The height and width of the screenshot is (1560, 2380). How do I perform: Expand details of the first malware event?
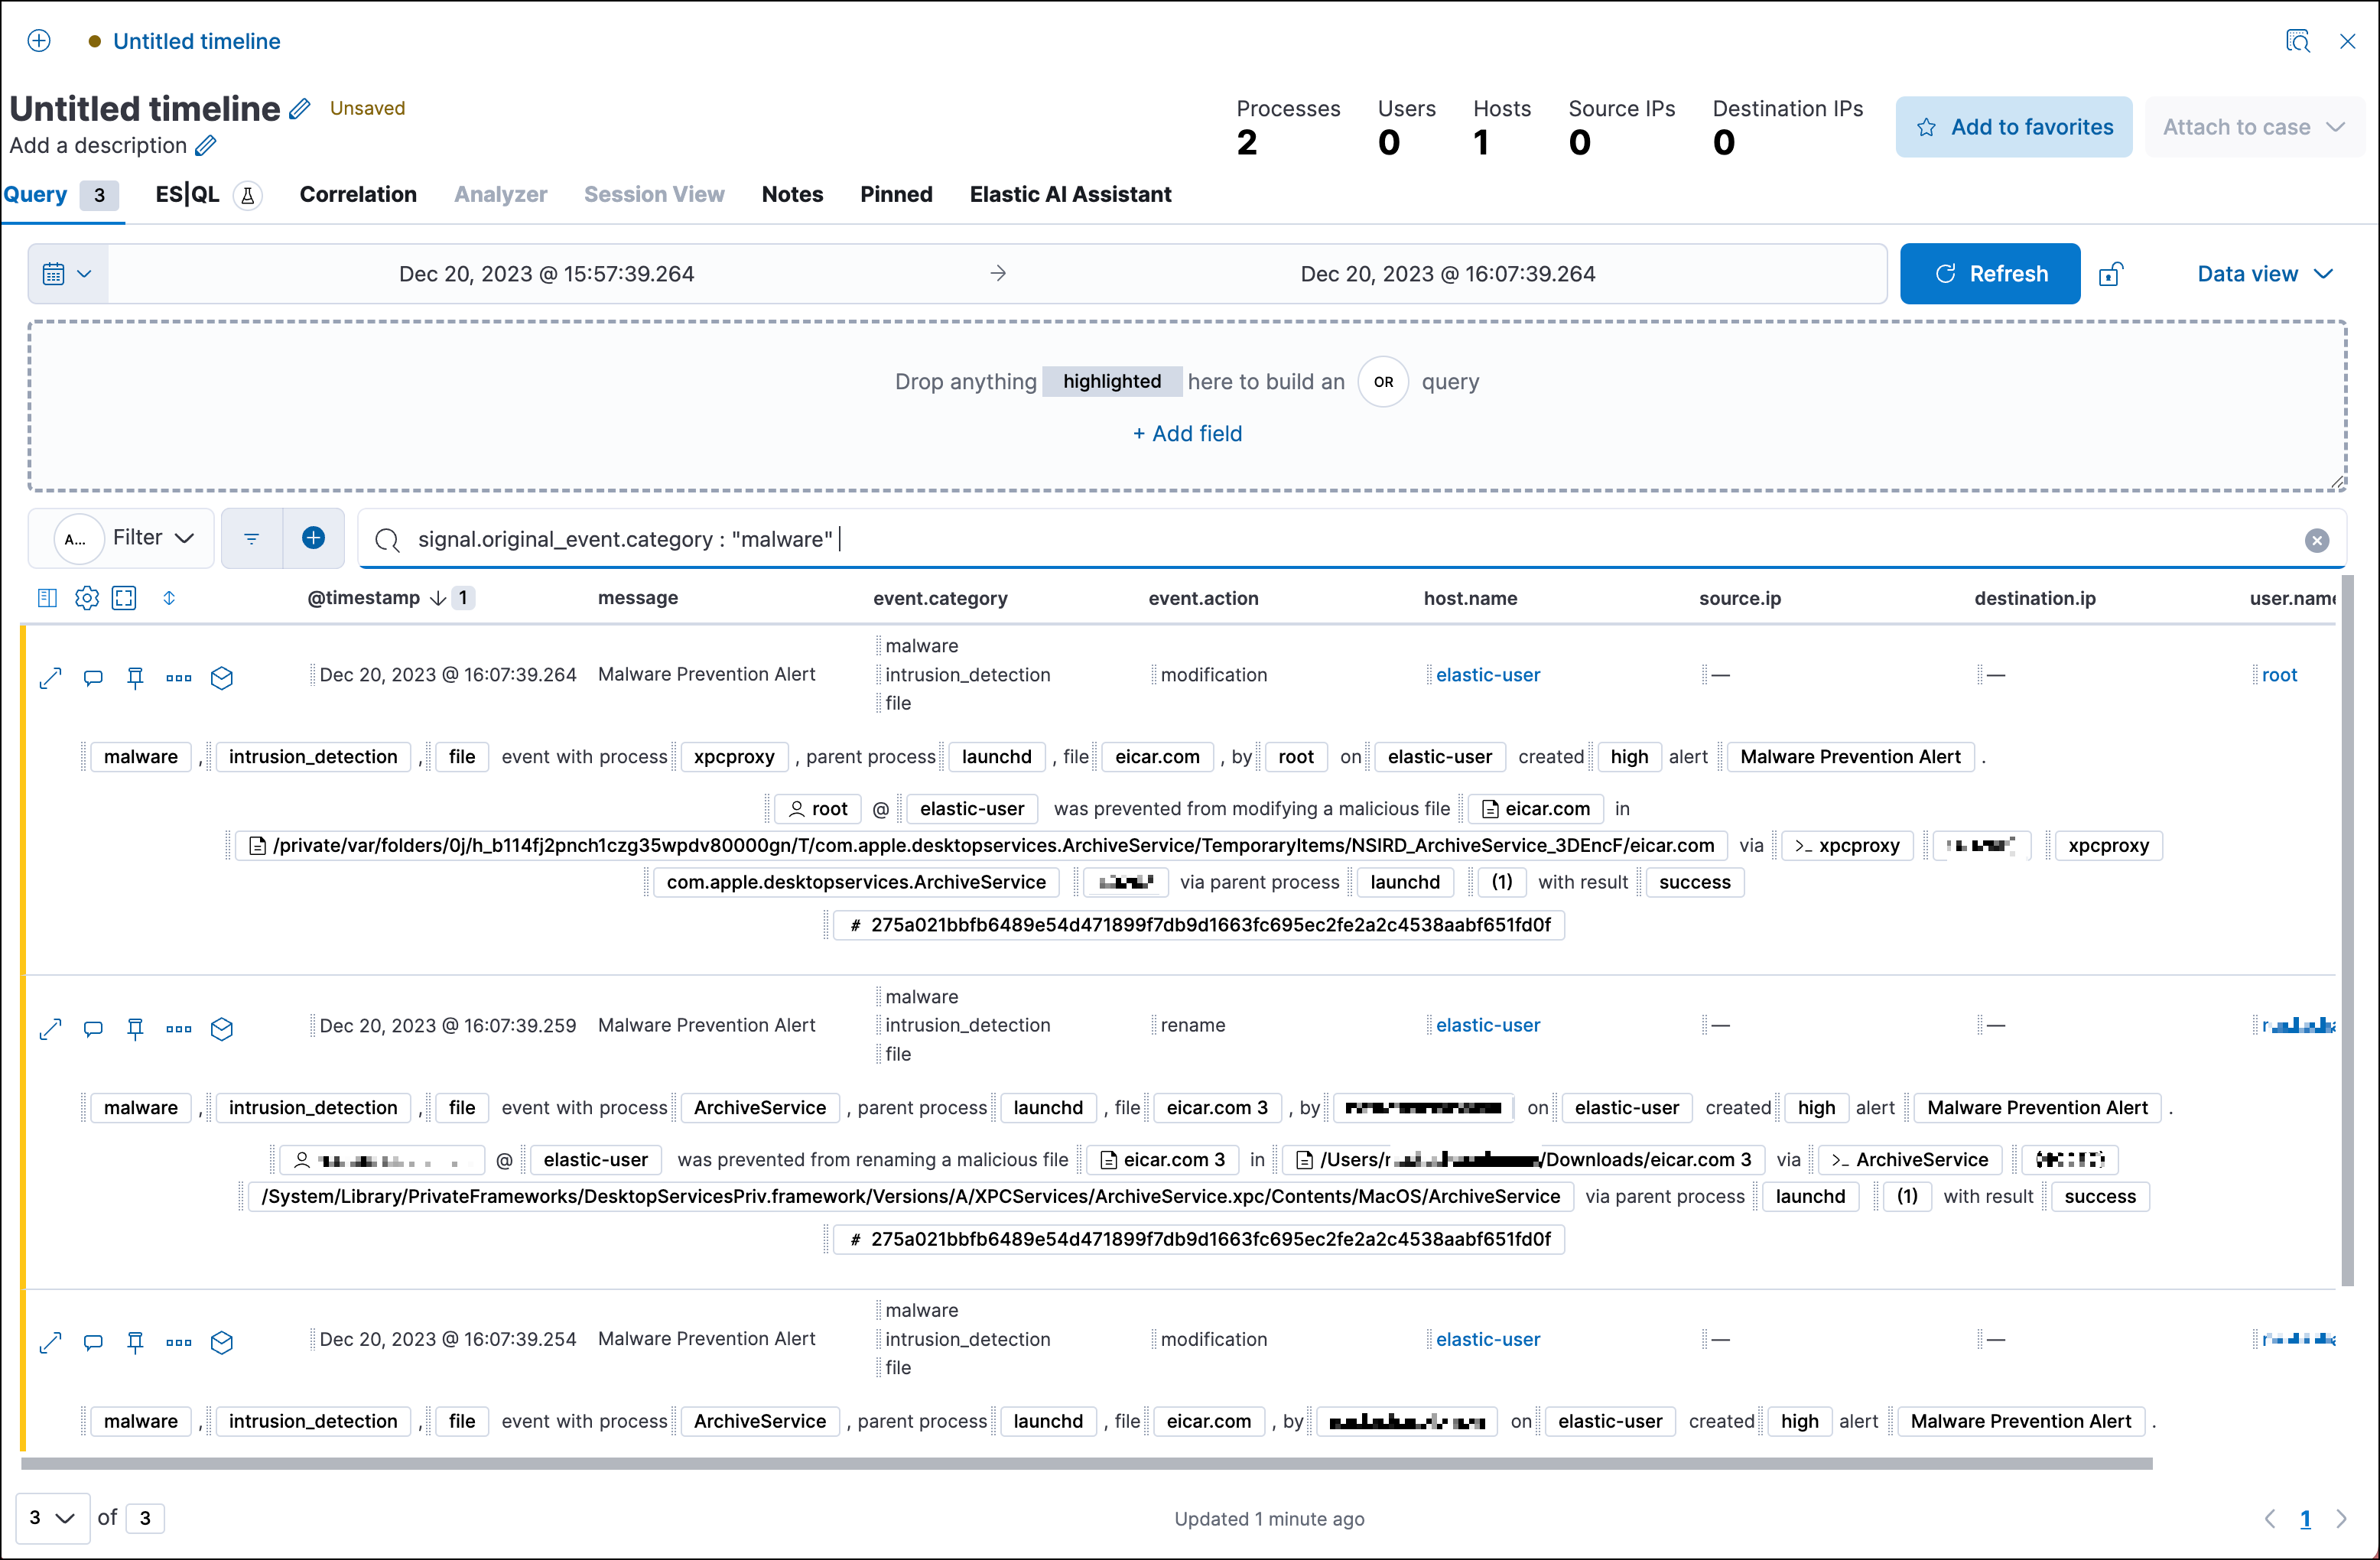pyautogui.click(x=50, y=678)
